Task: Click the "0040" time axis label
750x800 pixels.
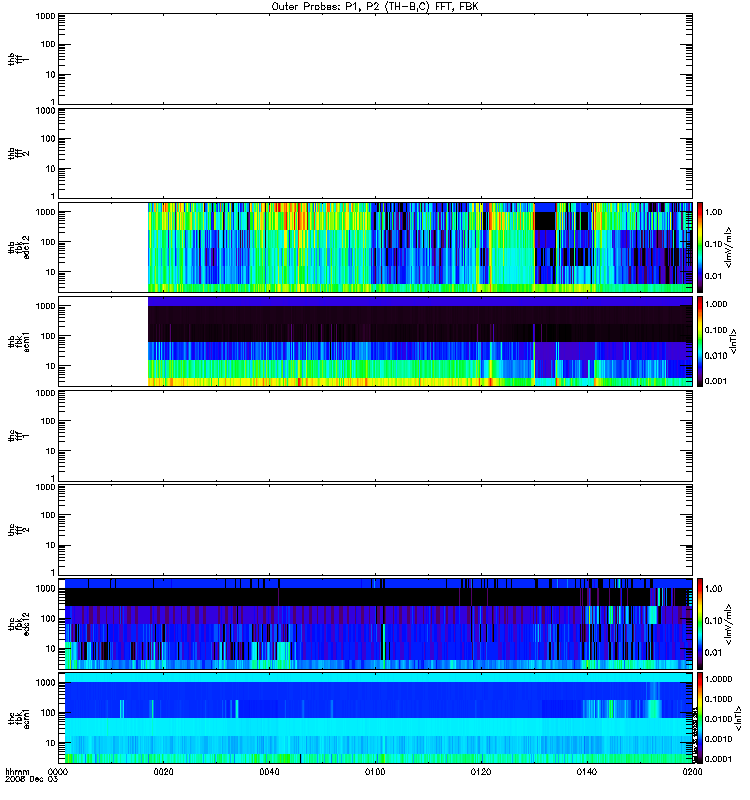Action: (269, 772)
